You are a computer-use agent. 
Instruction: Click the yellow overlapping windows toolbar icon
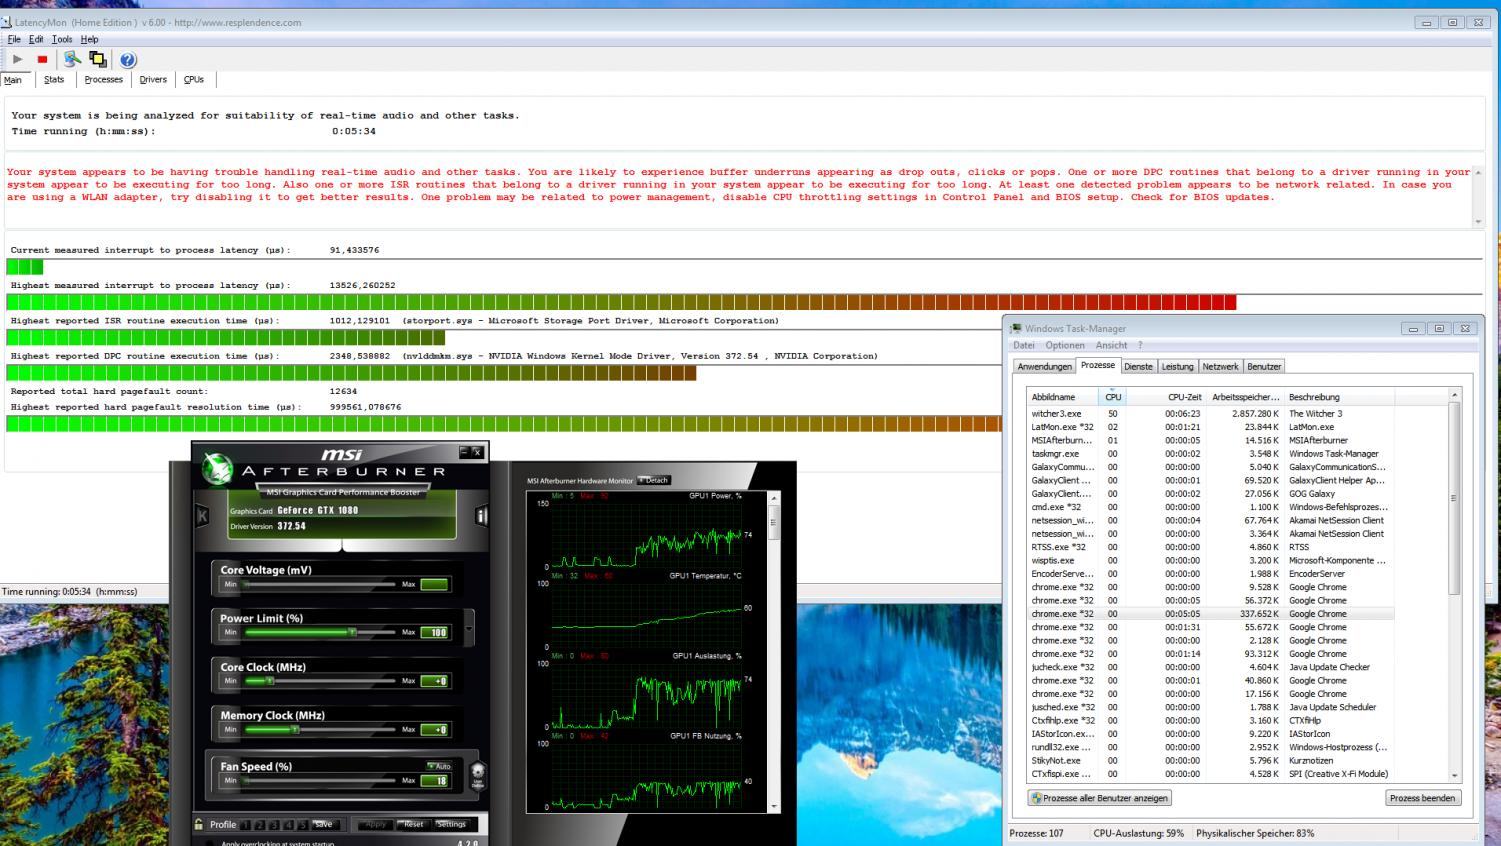click(98, 60)
